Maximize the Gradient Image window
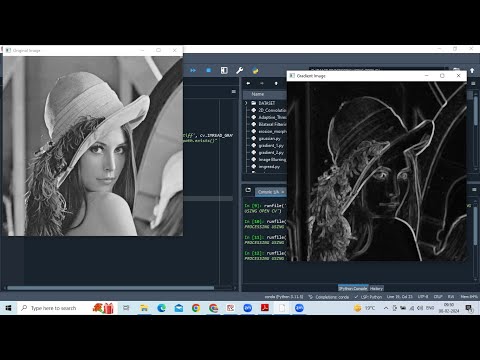 pyautogui.click(x=442, y=76)
